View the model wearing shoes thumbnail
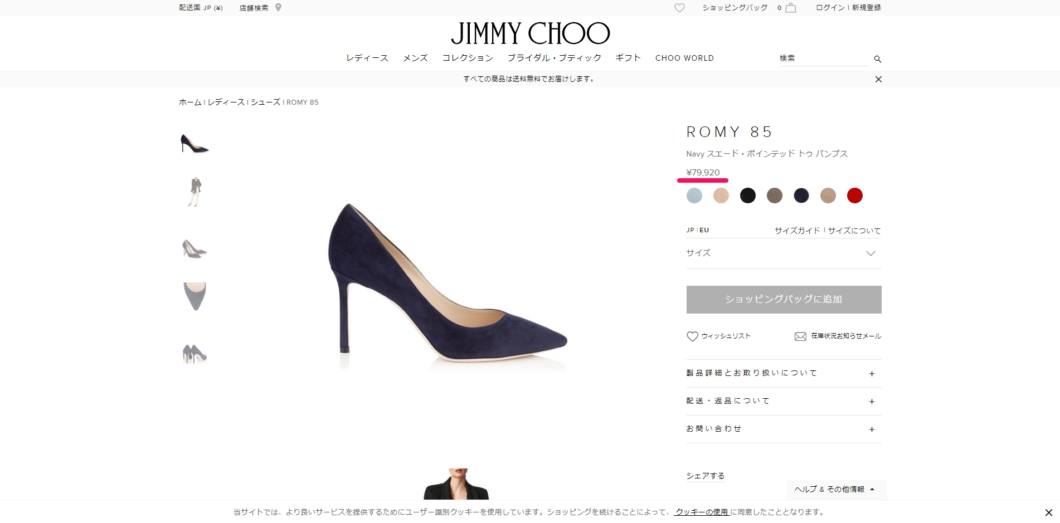 click(x=195, y=192)
